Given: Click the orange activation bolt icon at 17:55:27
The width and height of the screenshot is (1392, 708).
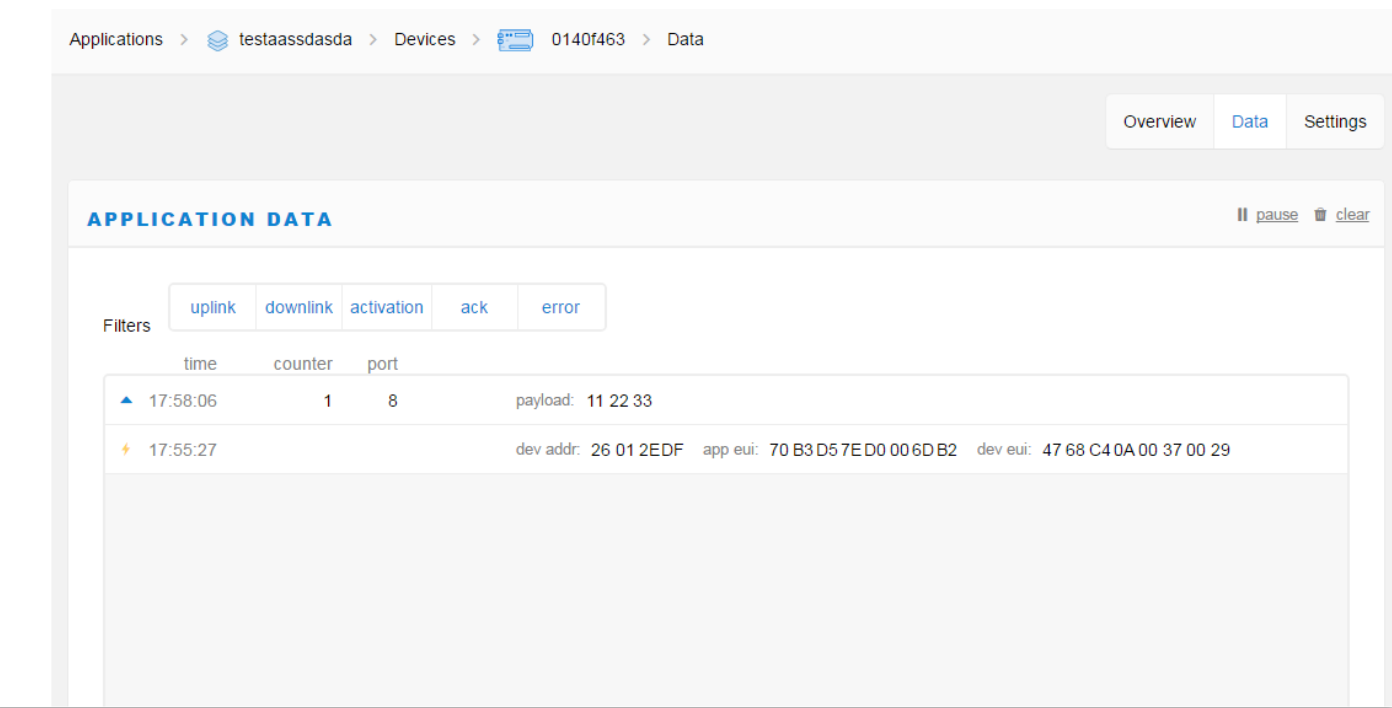Looking at the screenshot, I should (x=126, y=449).
